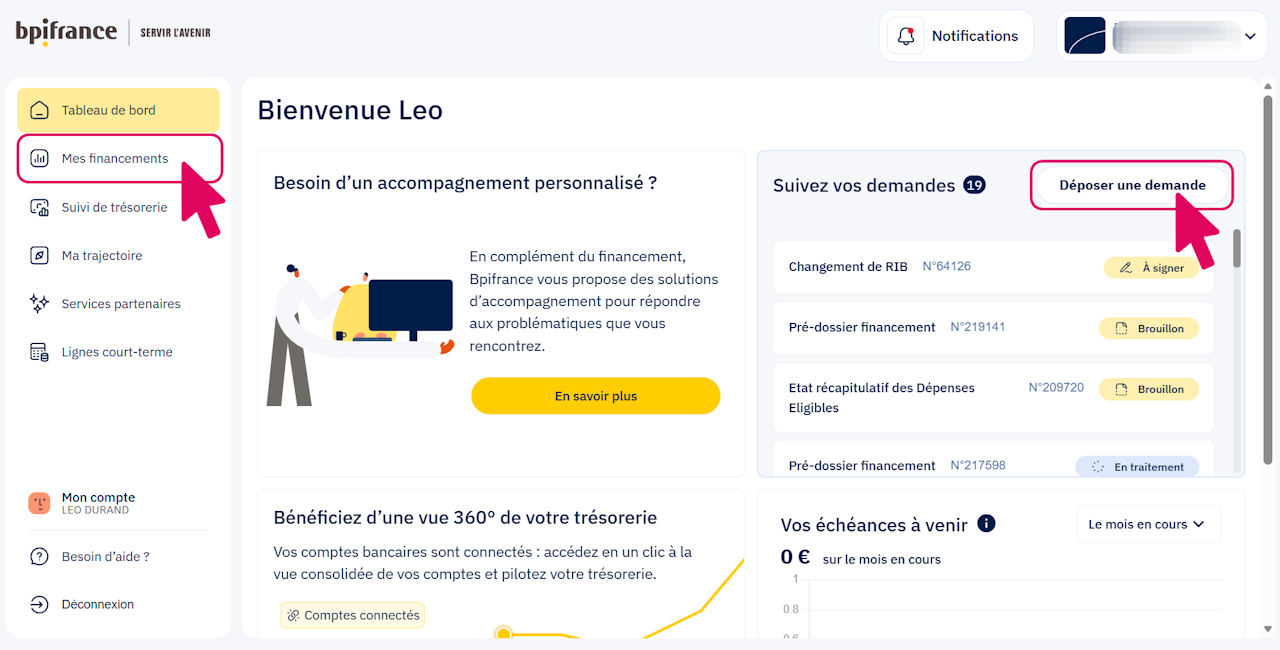
Task: Go to Lignes court-terme menu item
Action: point(117,352)
